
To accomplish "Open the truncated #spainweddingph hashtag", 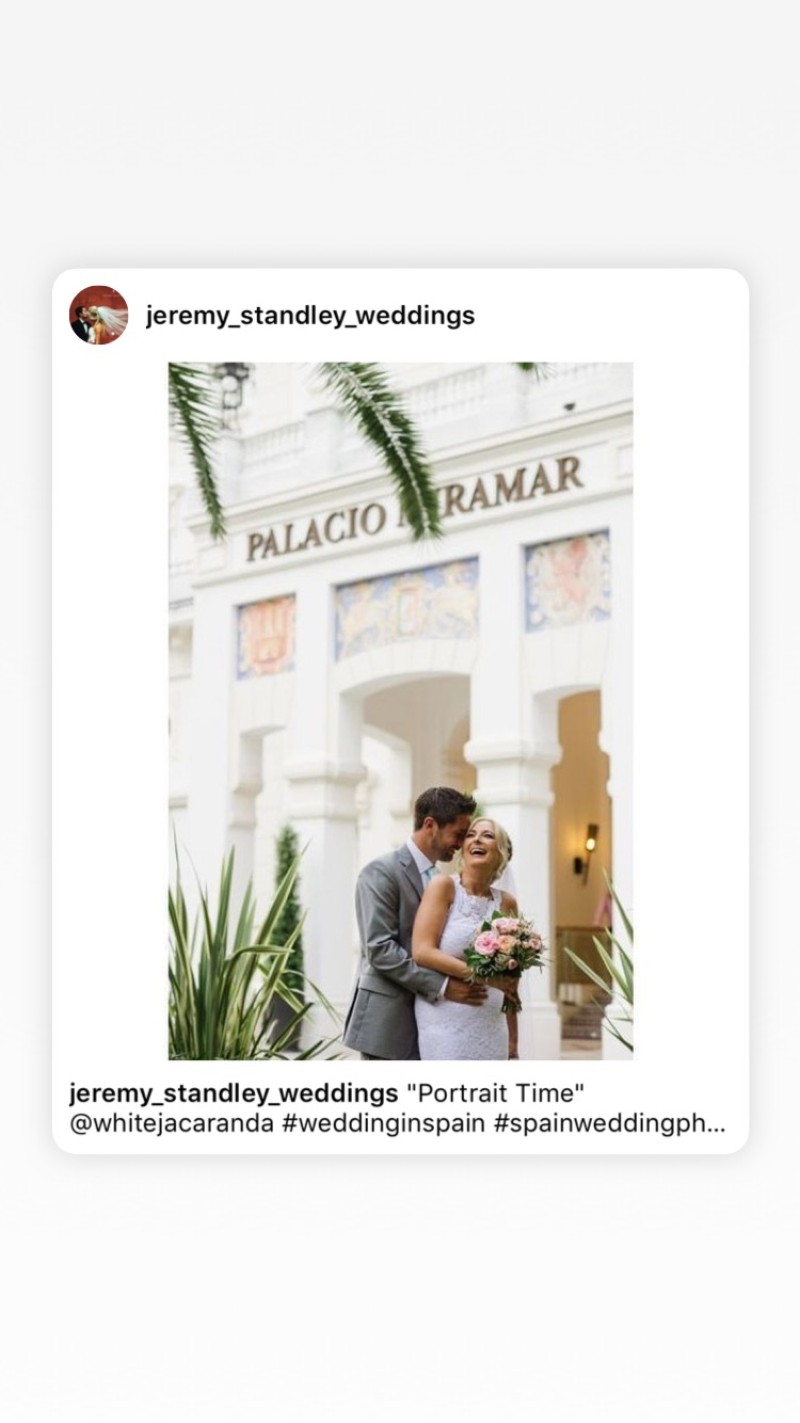I will (x=600, y=1123).
